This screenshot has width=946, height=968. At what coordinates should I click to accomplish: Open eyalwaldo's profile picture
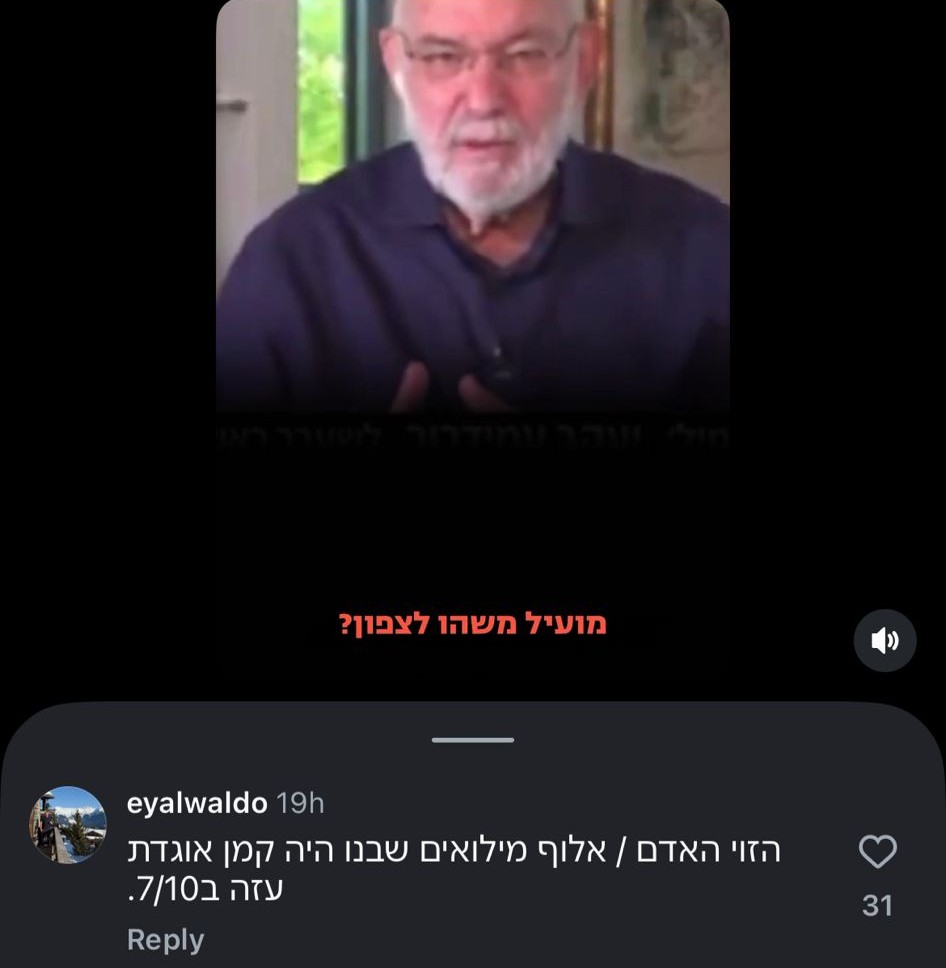tap(68, 824)
